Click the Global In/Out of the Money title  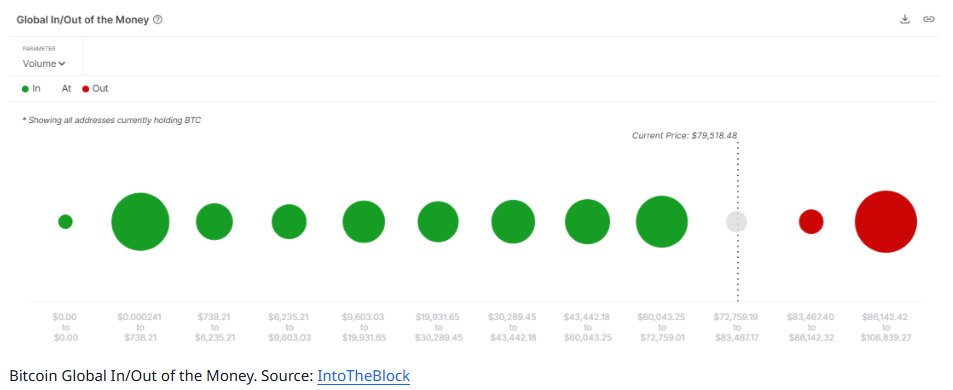tap(83, 20)
